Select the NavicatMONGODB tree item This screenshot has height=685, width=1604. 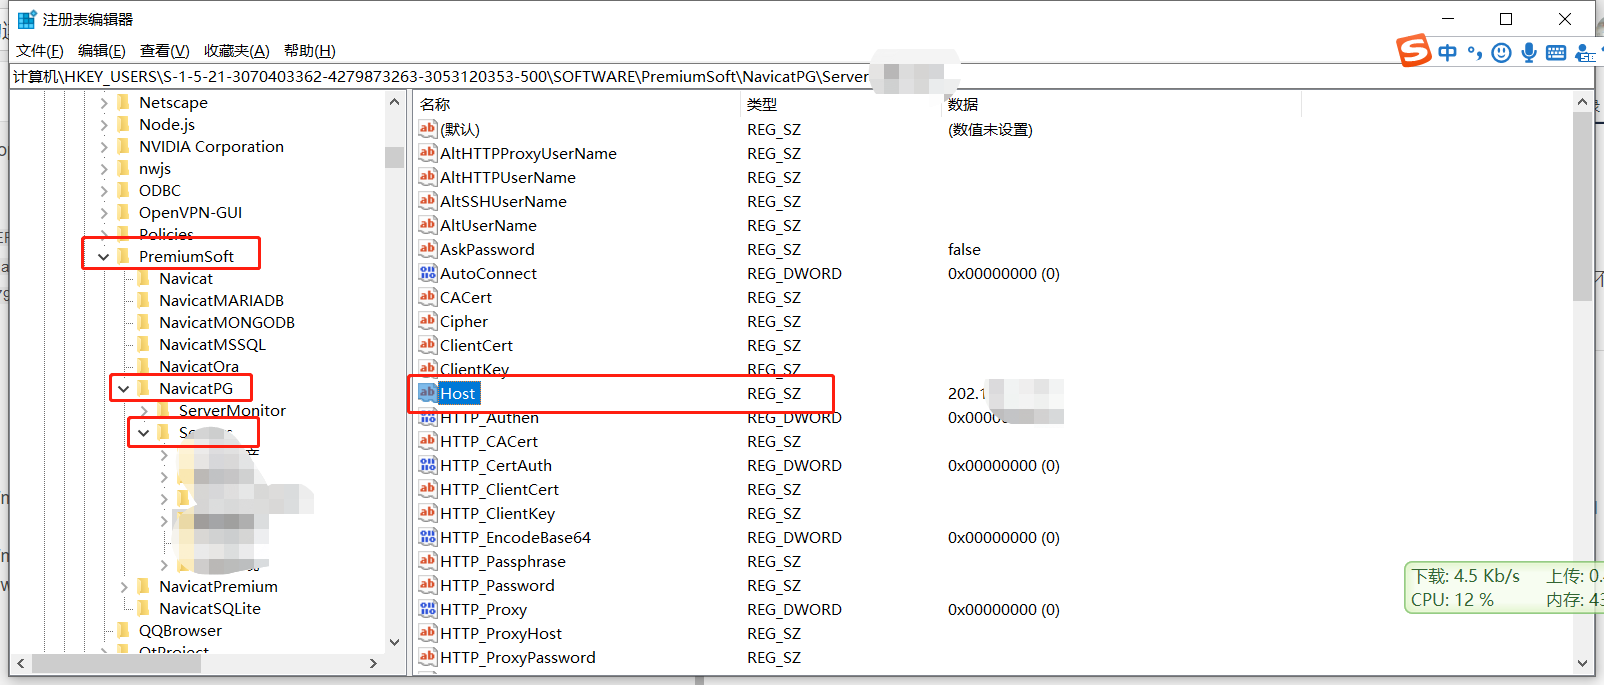(x=227, y=322)
